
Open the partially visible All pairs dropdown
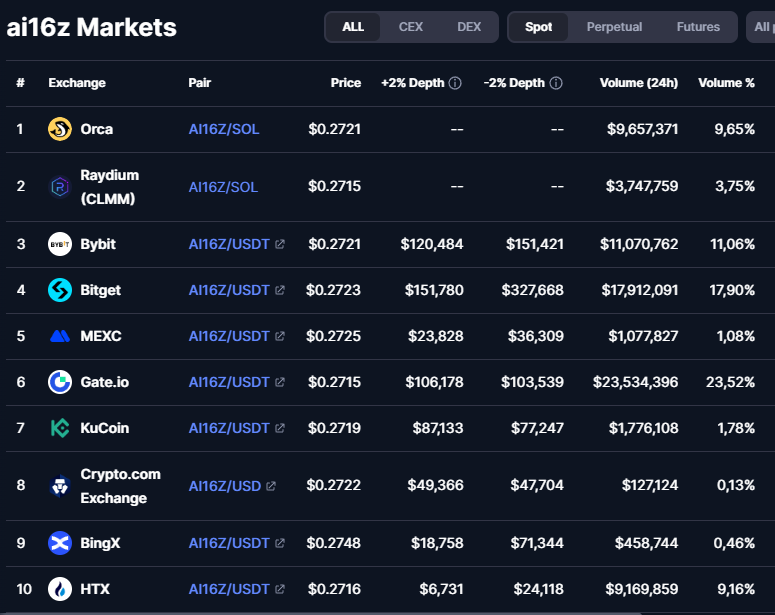coord(761,27)
